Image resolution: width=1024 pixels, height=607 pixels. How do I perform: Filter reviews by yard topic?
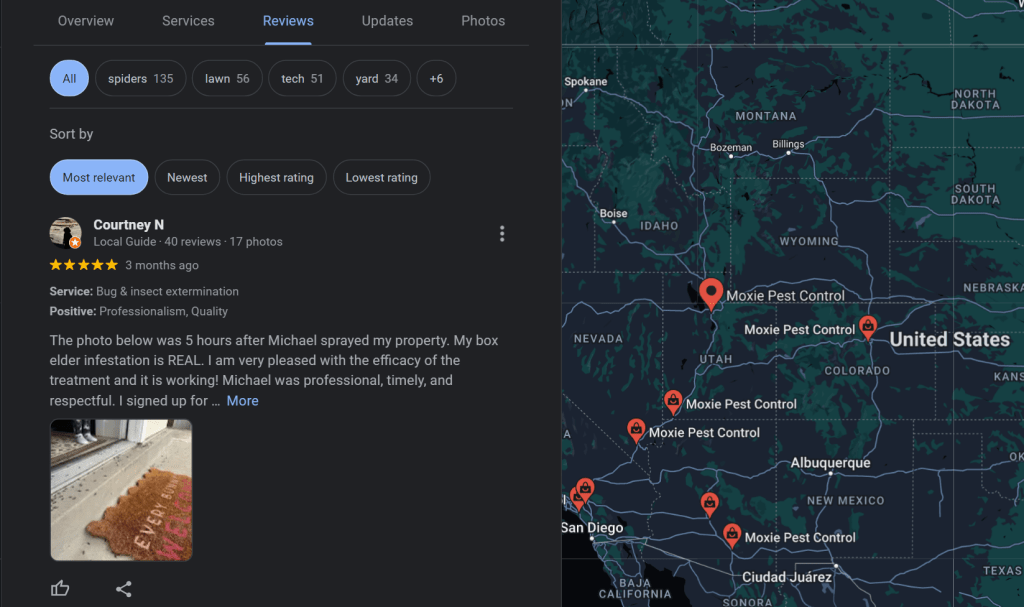point(377,78)
